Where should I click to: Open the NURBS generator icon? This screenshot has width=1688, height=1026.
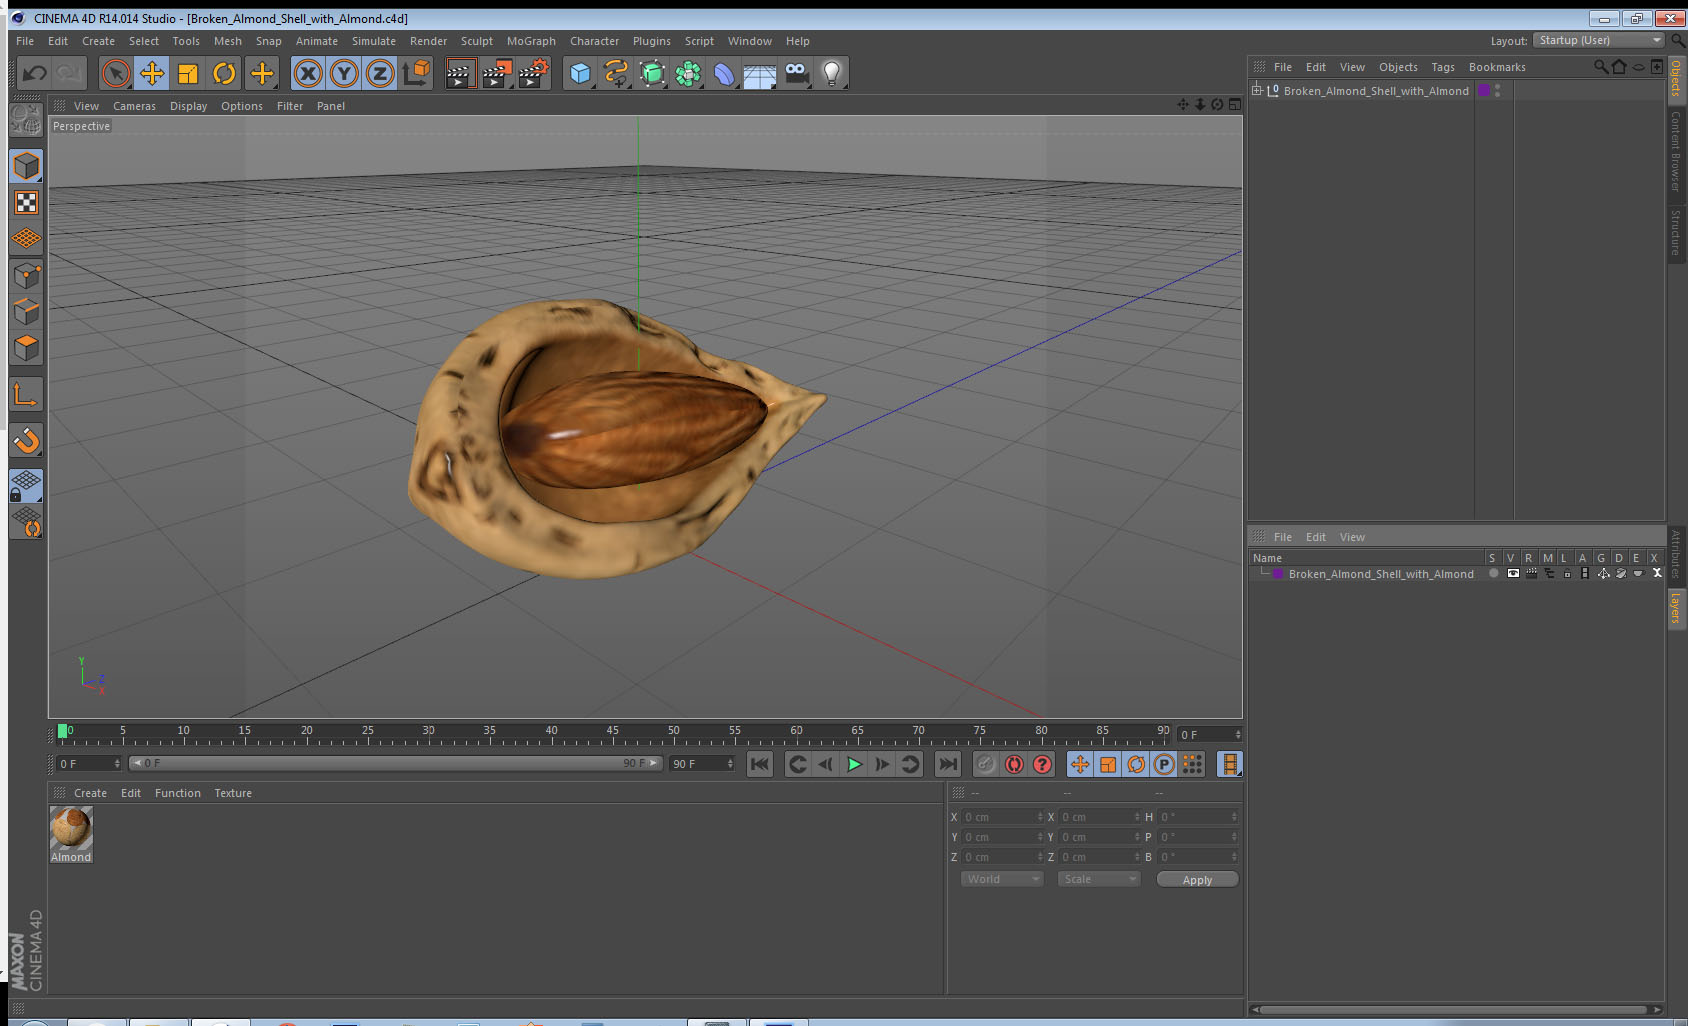[652, 73]
